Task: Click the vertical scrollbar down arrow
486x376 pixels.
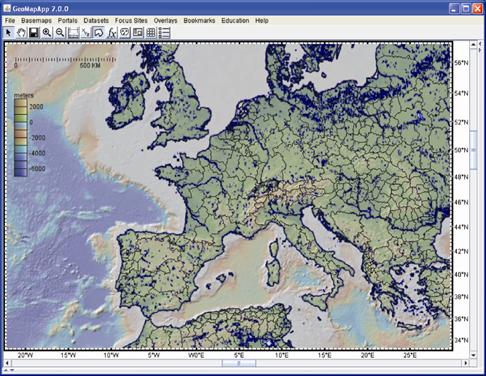Action: (x=473, y=356)
